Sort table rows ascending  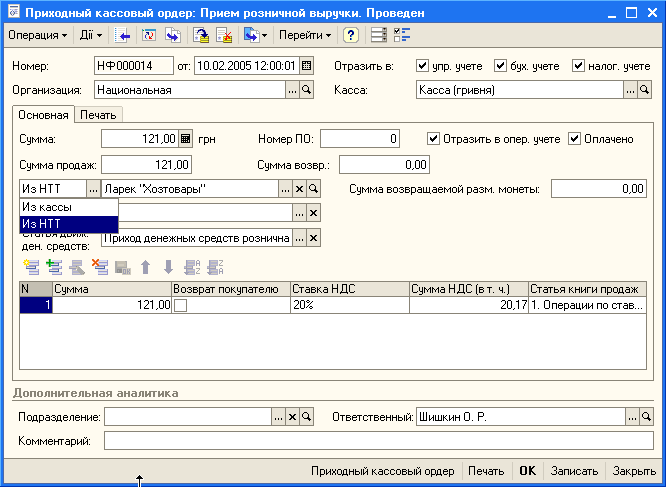point(192,267)
